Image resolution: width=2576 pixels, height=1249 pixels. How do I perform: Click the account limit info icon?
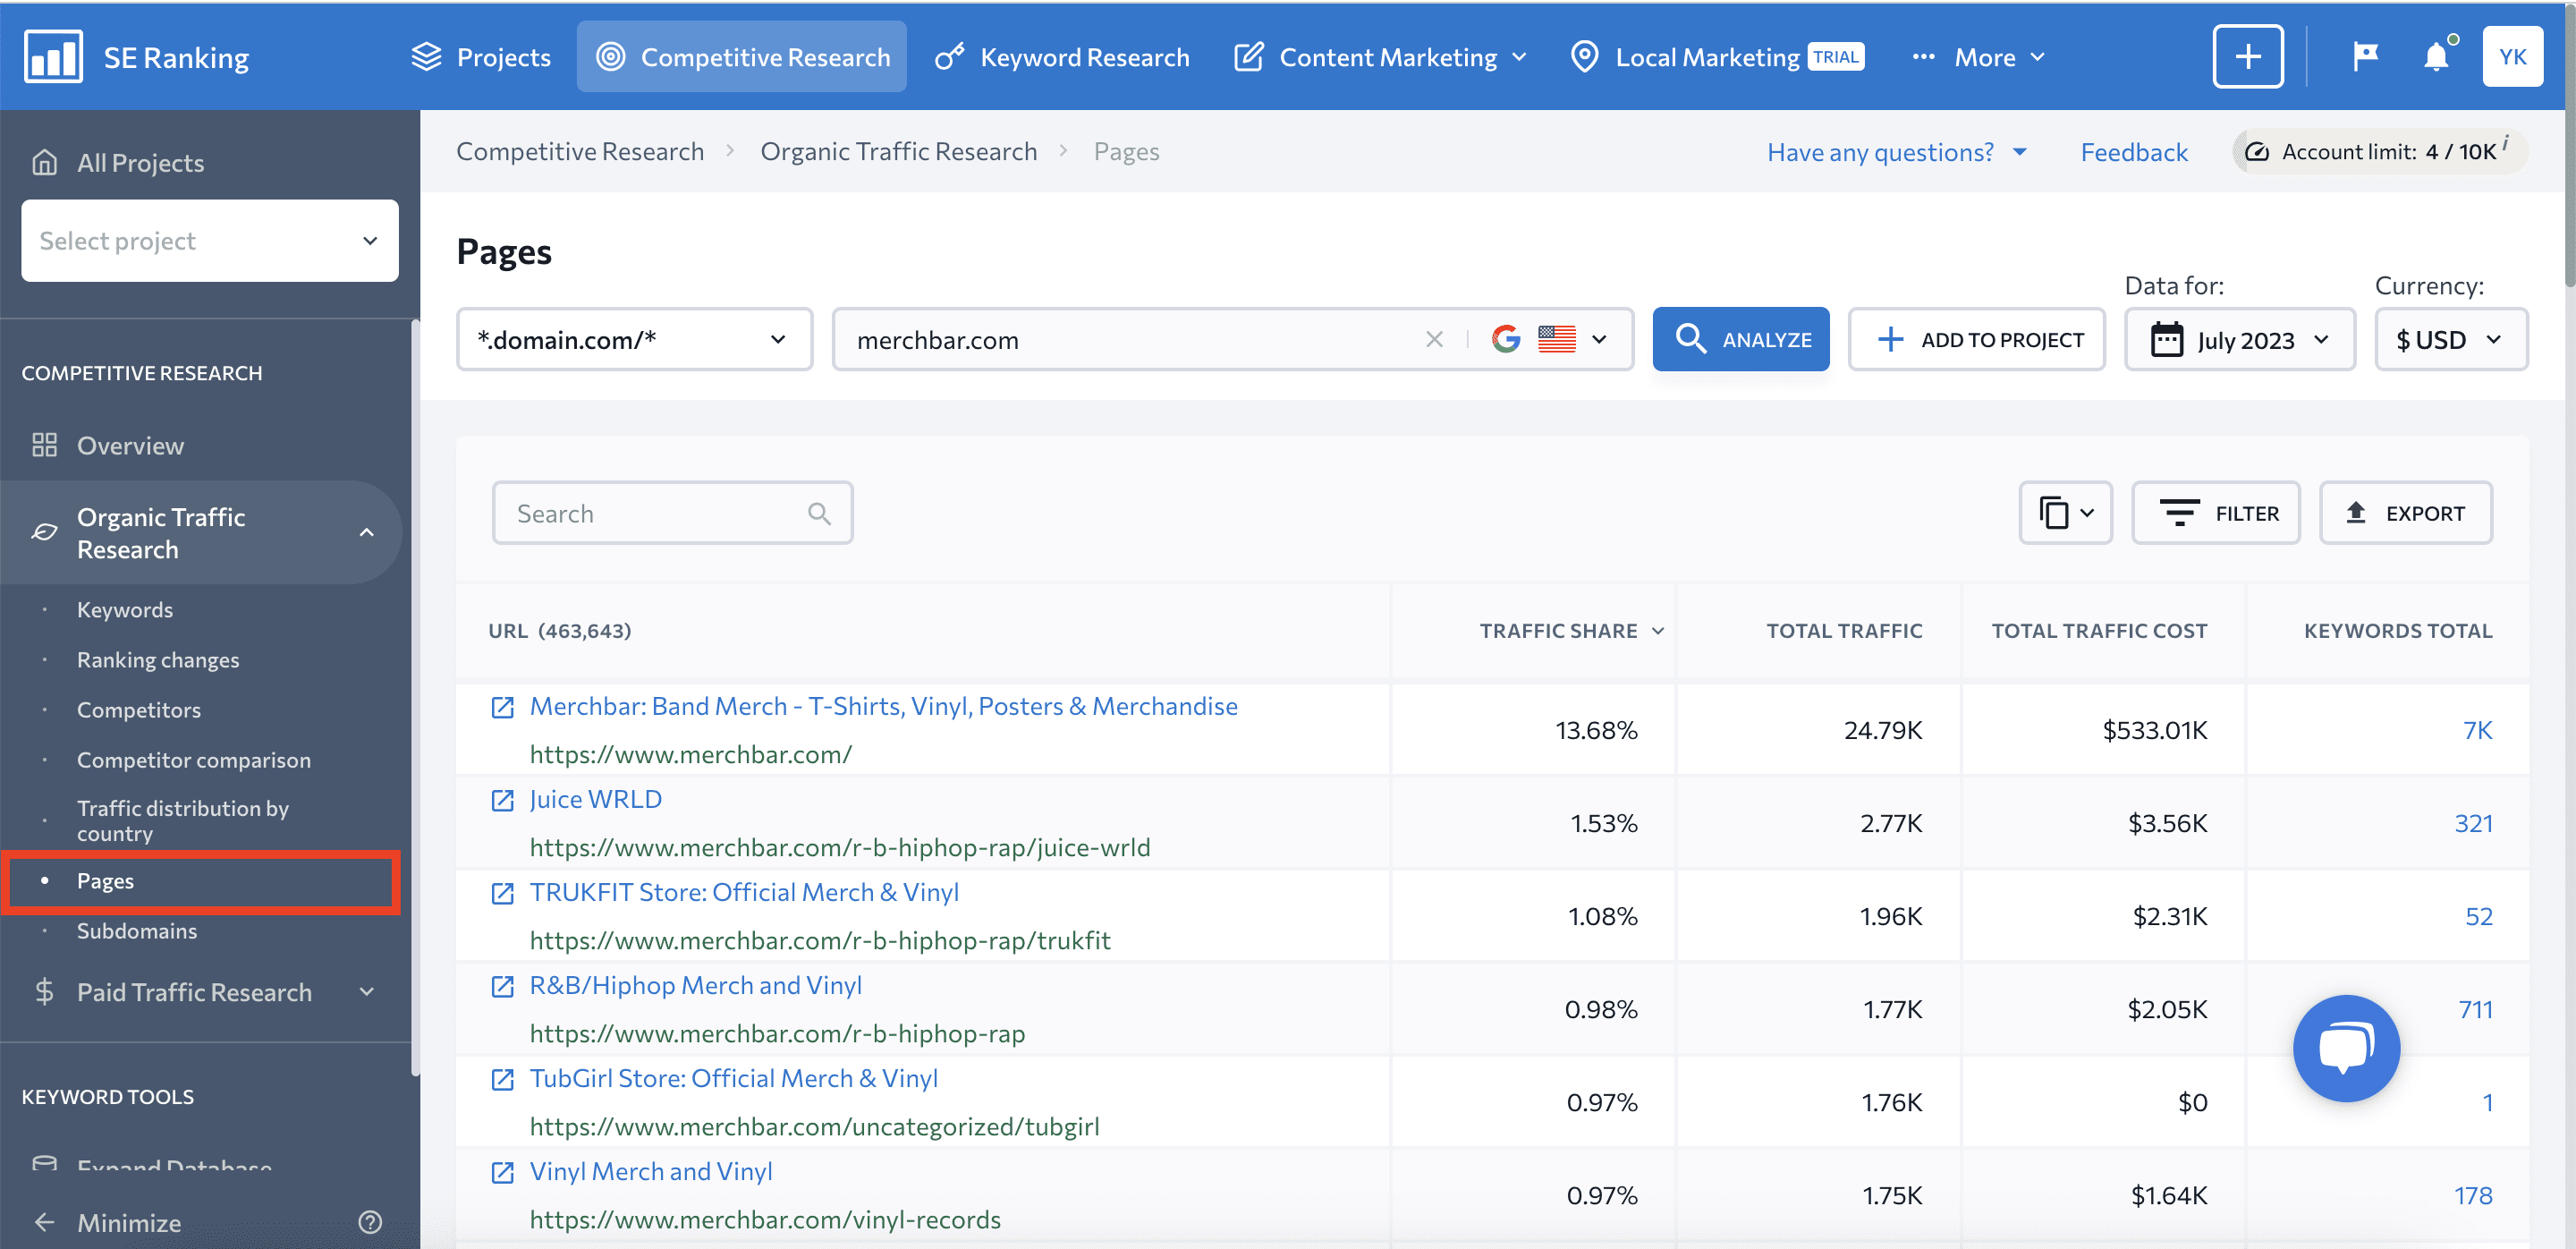2505,142
